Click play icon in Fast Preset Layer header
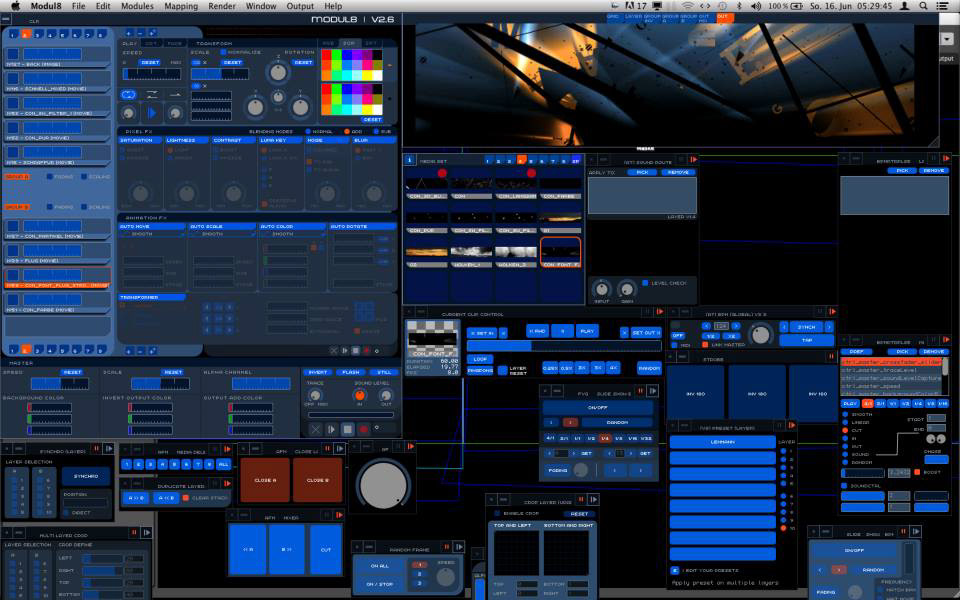The width and height of the screenshot is (960, 600). 792,425
